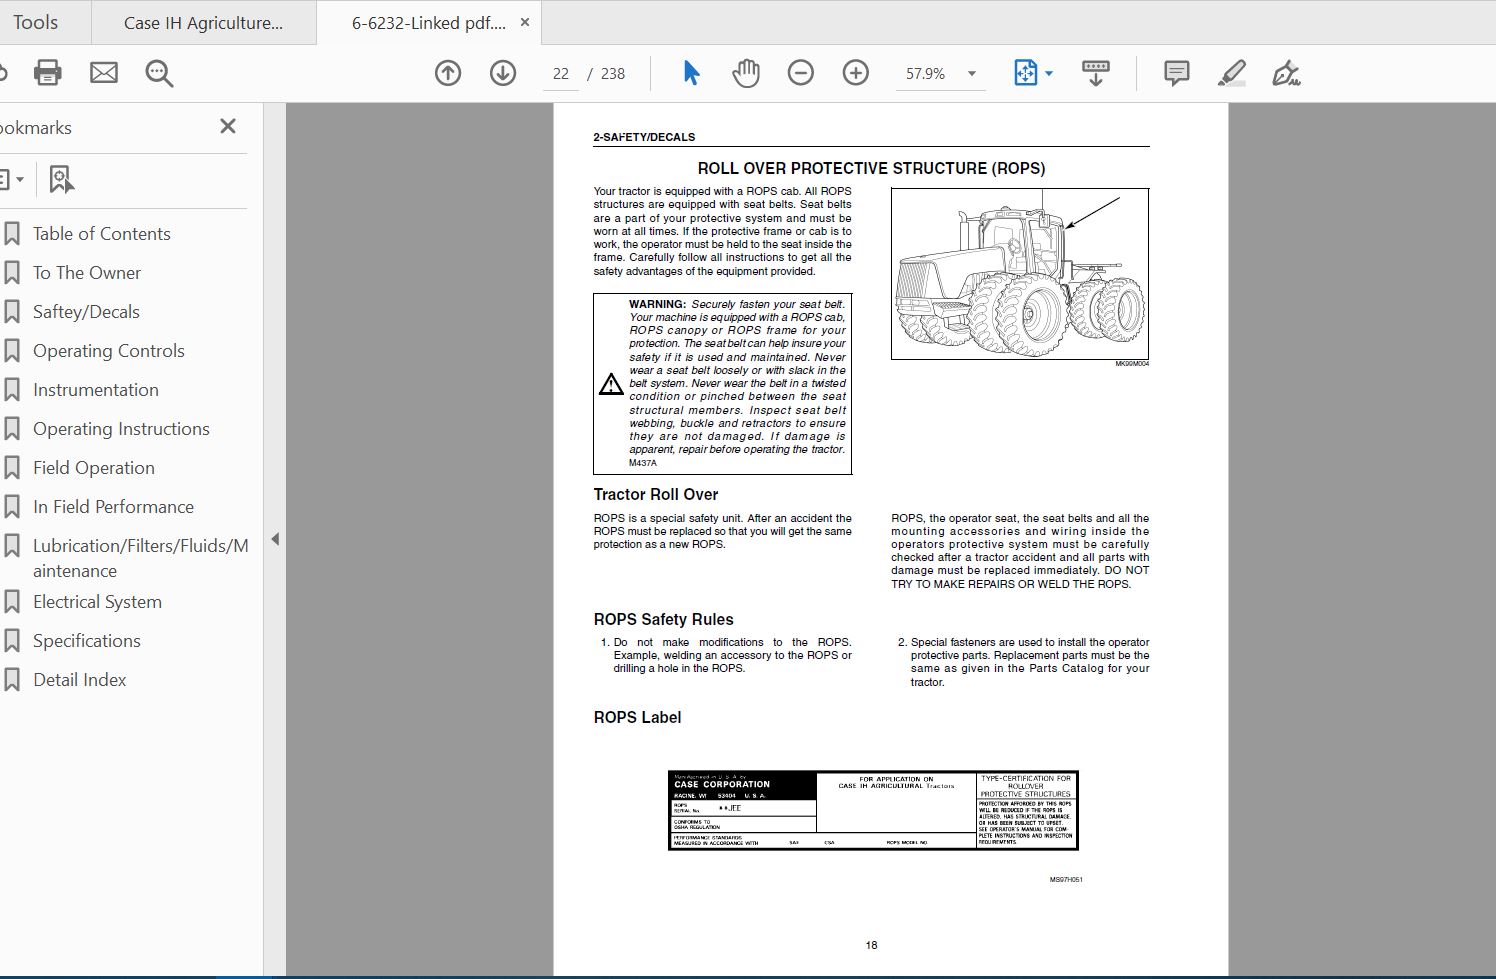Close the 6-6232-Linked pdf tab

click(x=525, y=22)
